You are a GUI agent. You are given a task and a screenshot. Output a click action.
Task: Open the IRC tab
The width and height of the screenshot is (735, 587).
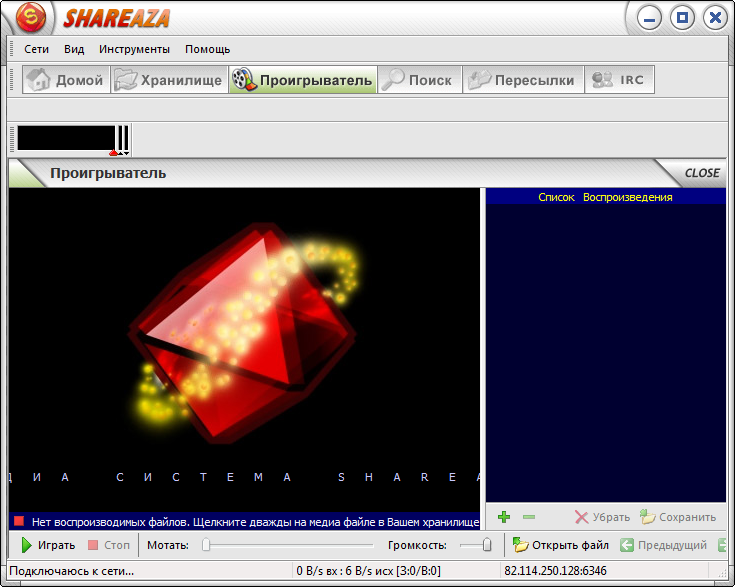(x=619, y=80)
